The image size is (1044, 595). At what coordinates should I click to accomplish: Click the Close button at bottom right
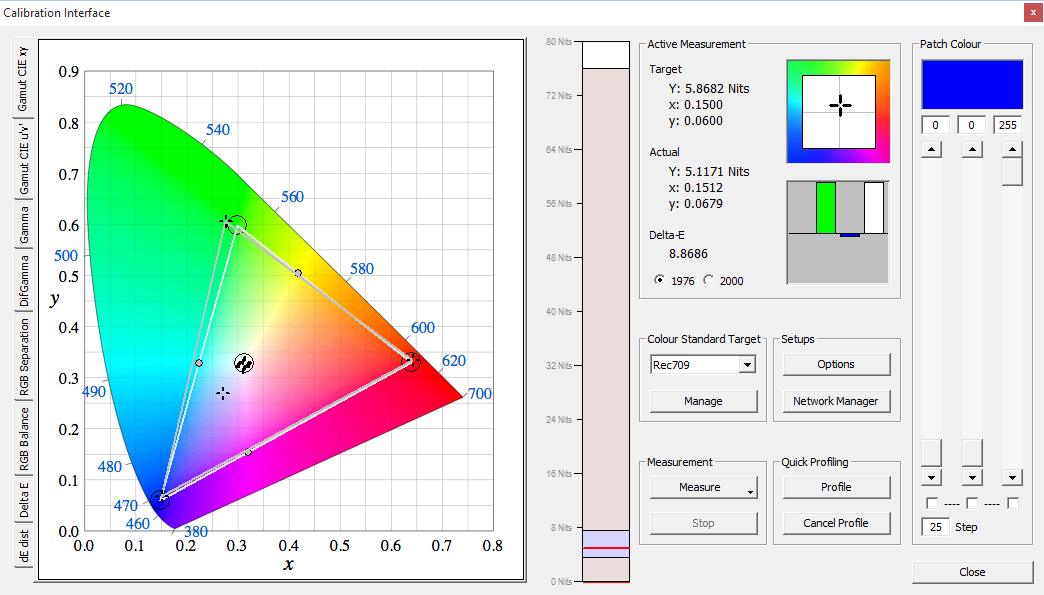pos(972,572)
